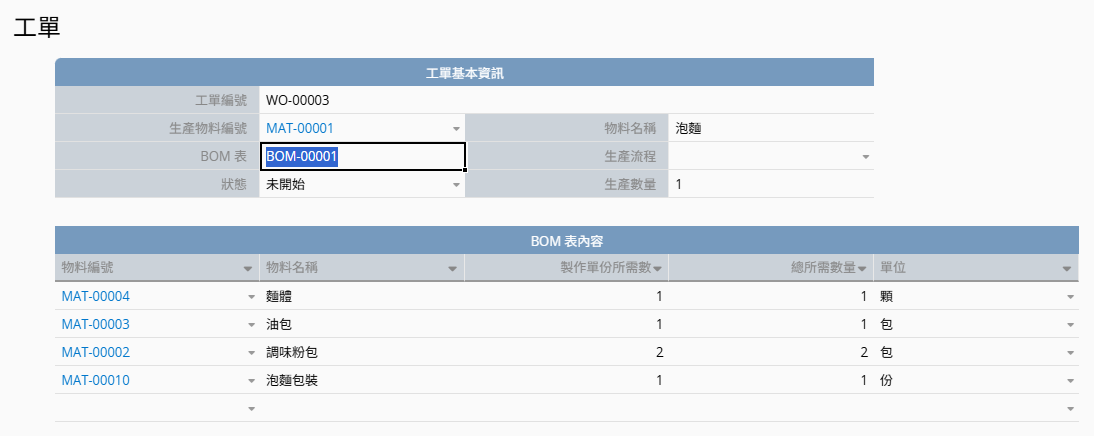1094x436 pixels.
Task: Open the MAT-00001 material link
Action: pos(300,128)
